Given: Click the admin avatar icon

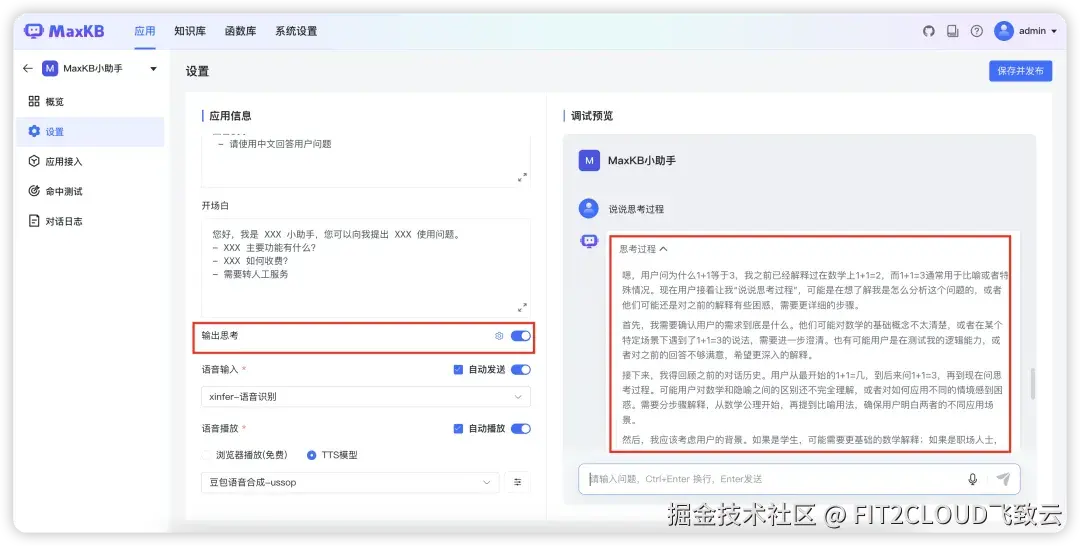Looking at the screenshot, I should coord(1004,31).
